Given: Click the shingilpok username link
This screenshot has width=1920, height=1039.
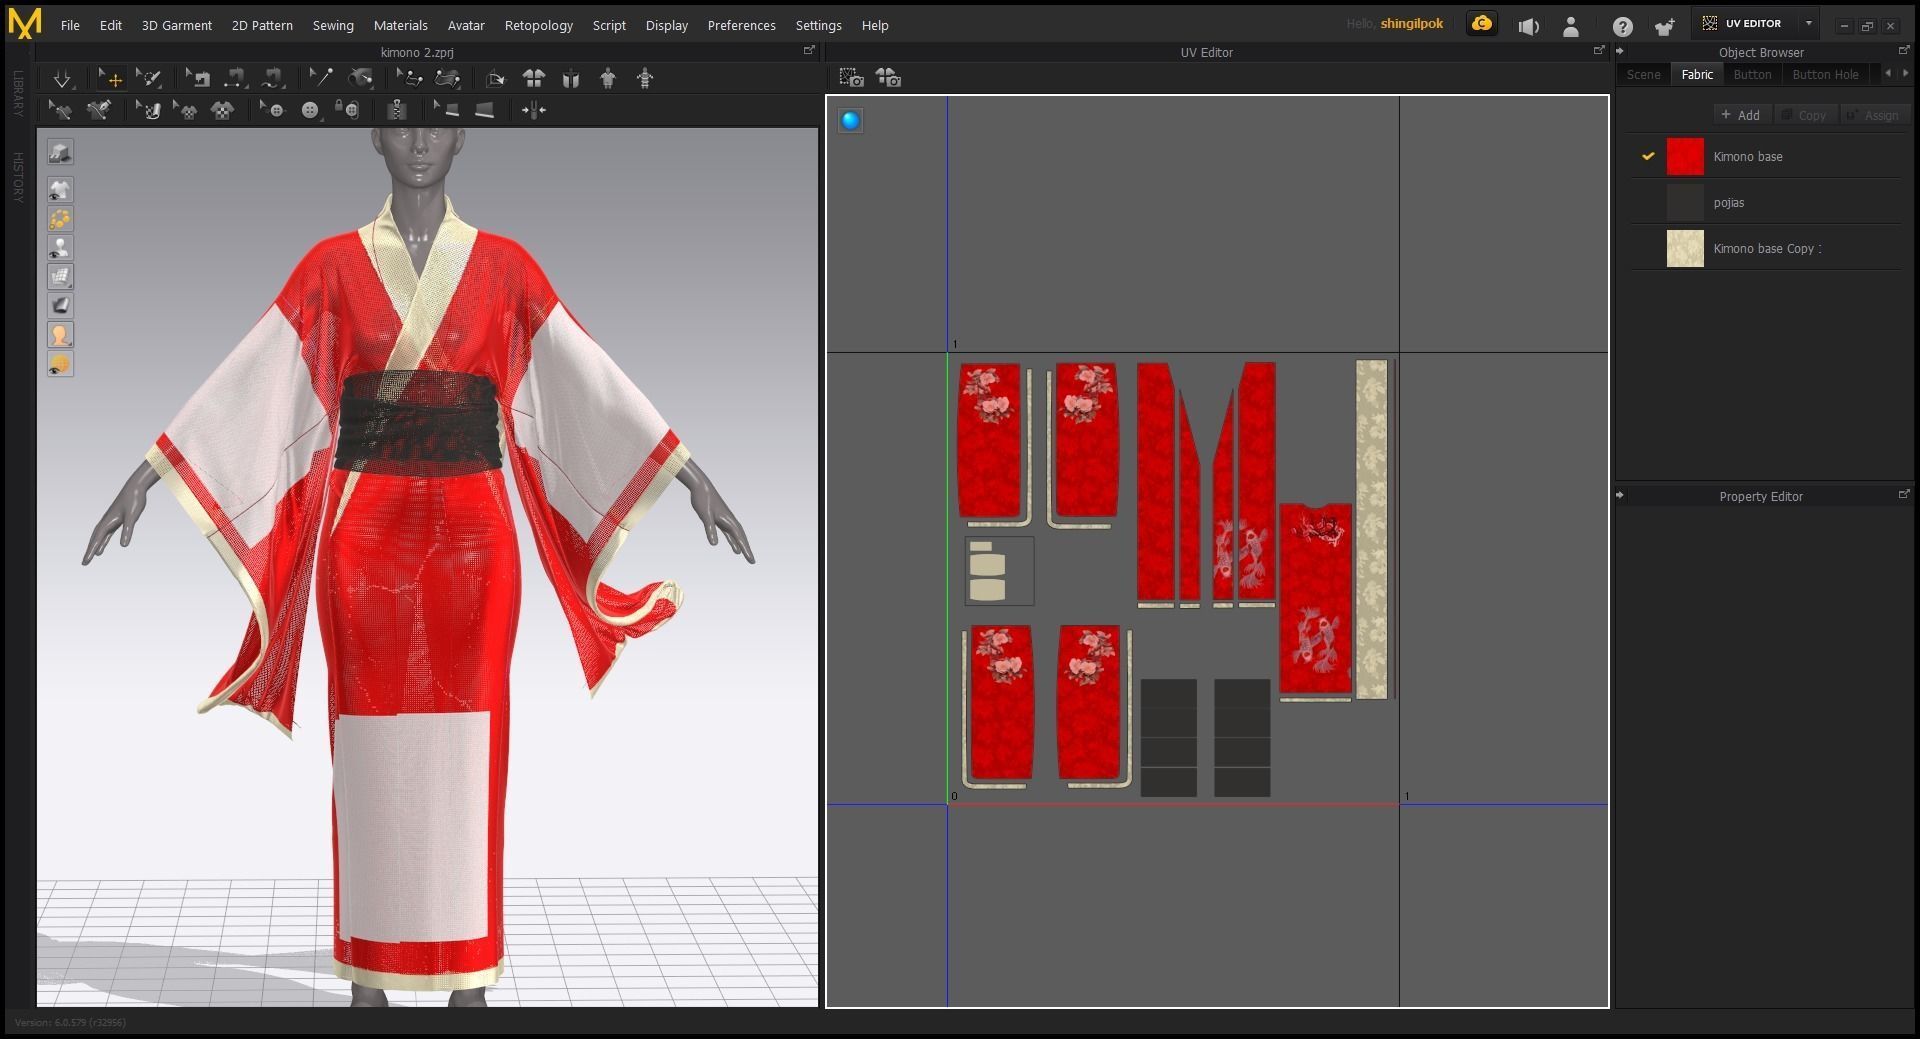Looking at the screenshot, I should pyautogui.click(x=1411, y=24).
